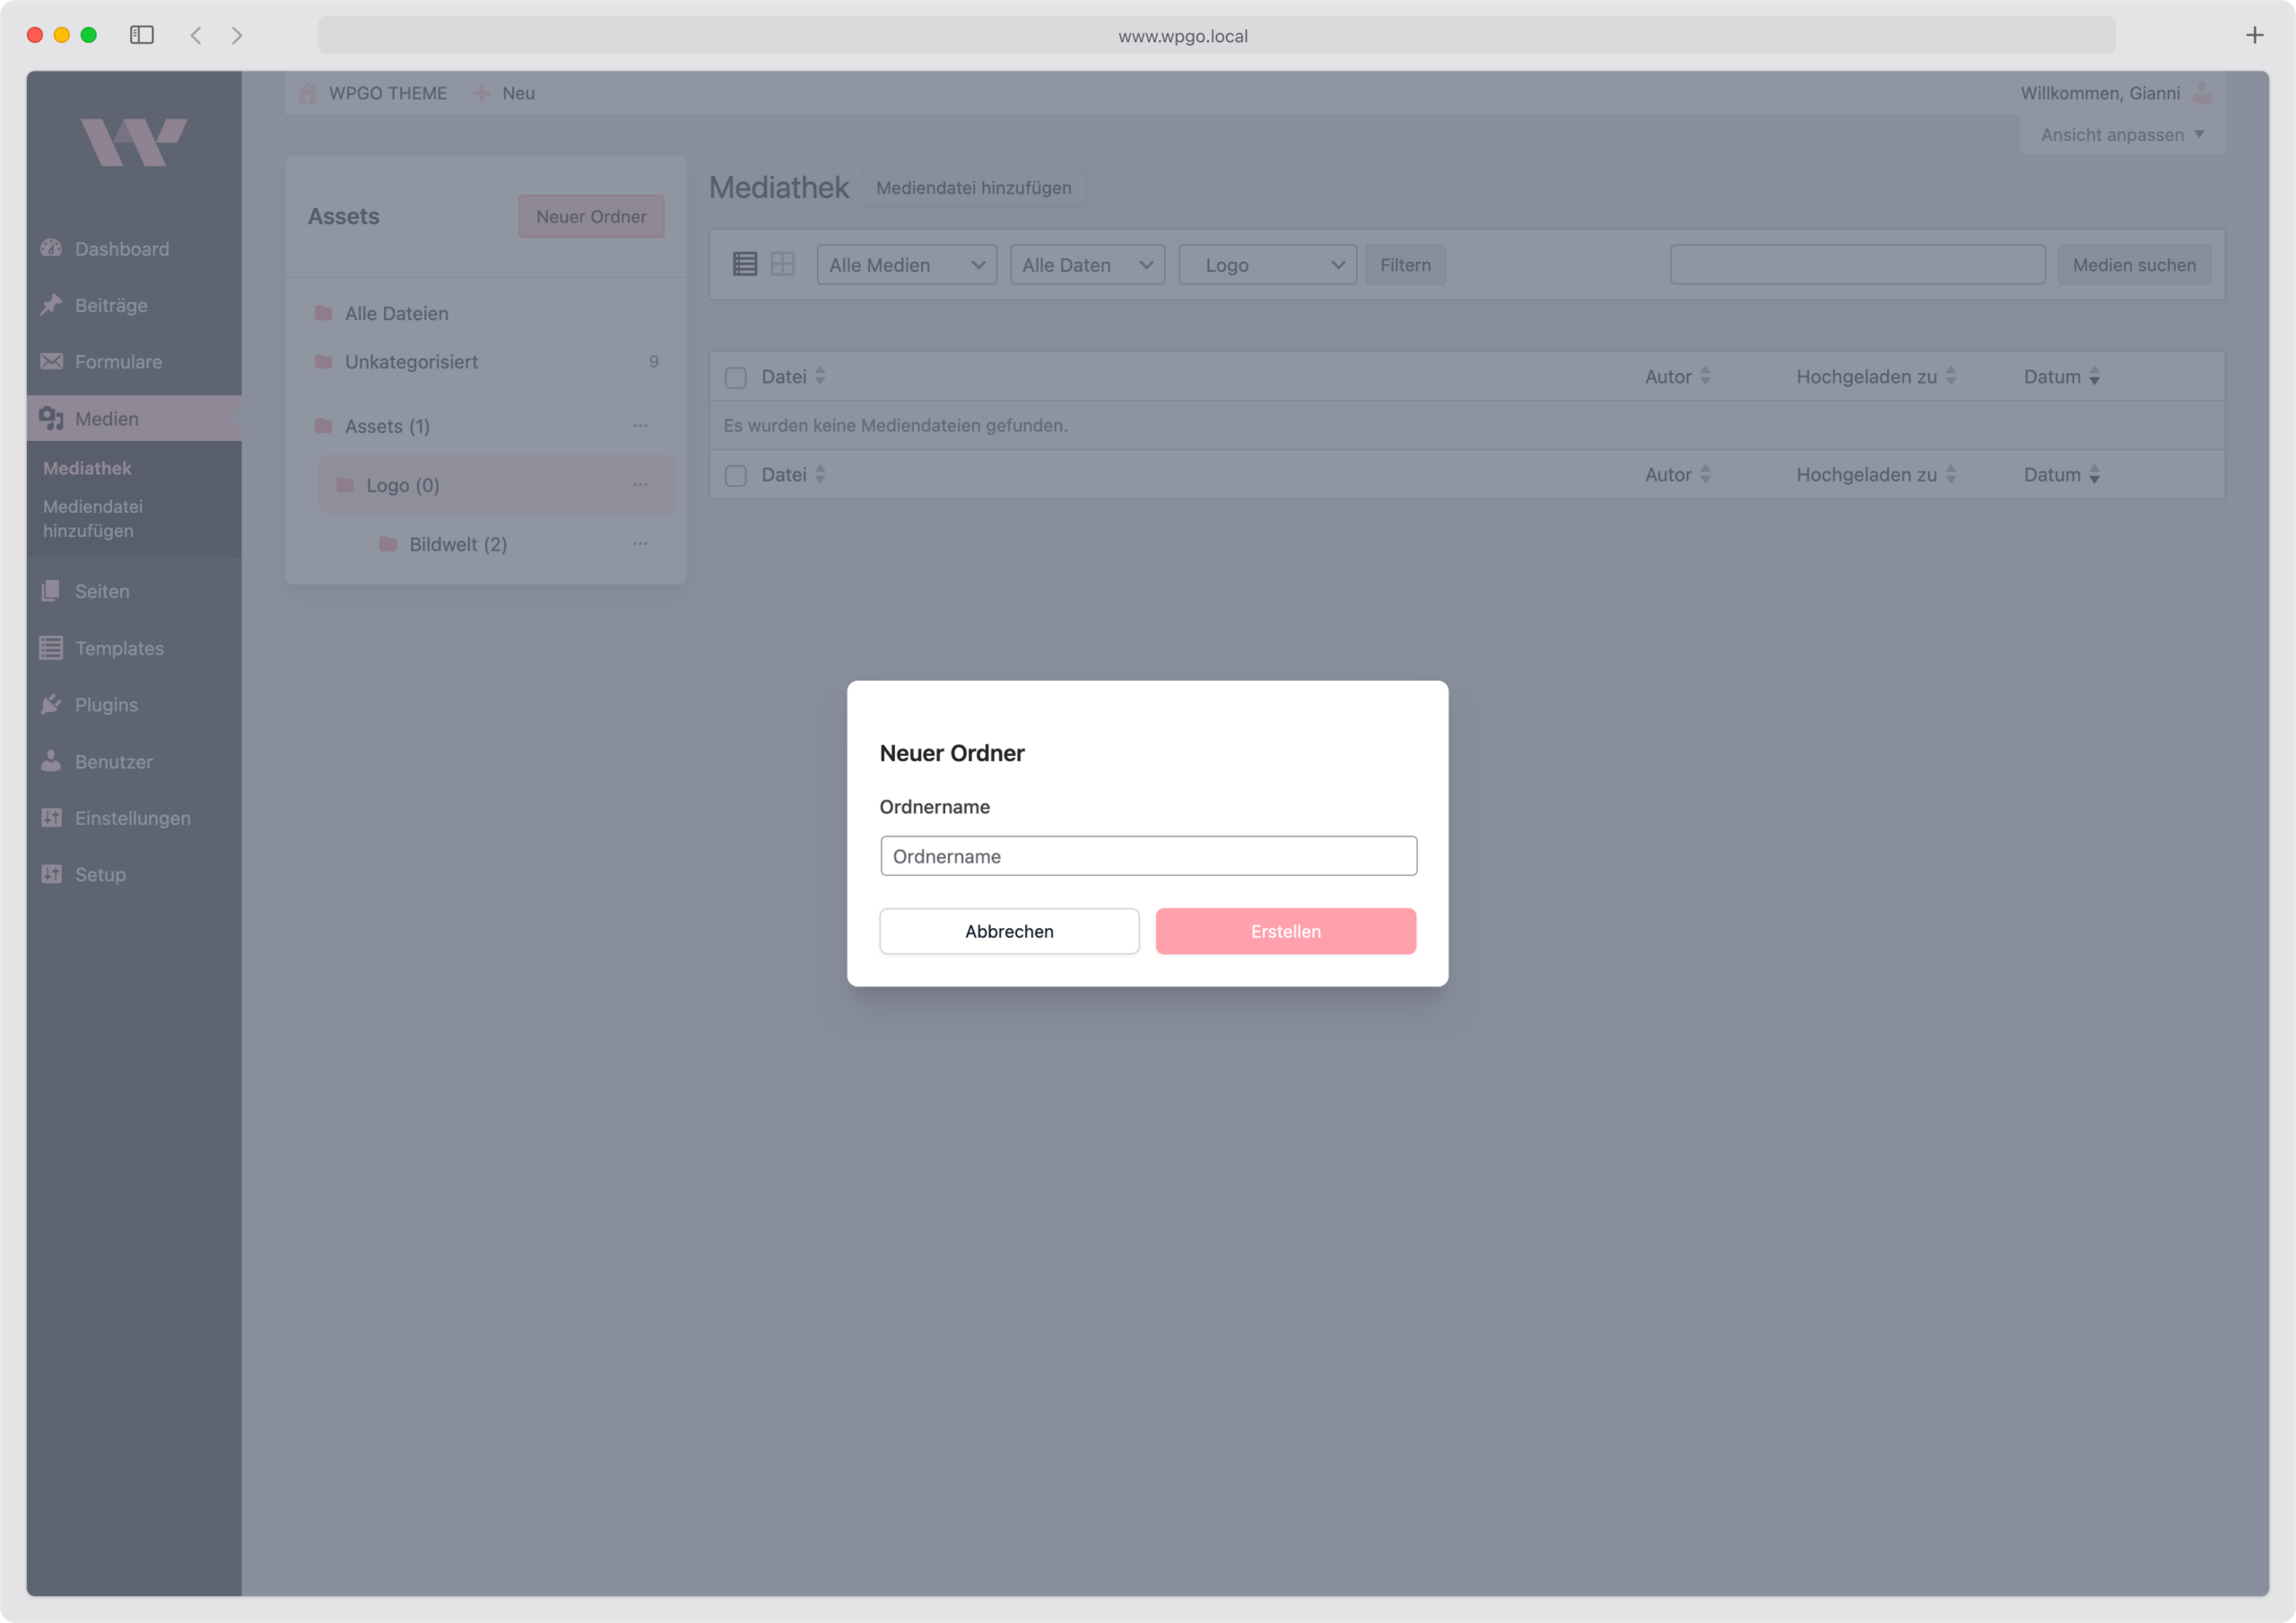Open Benutzer via the user icon

pos(52,761)
